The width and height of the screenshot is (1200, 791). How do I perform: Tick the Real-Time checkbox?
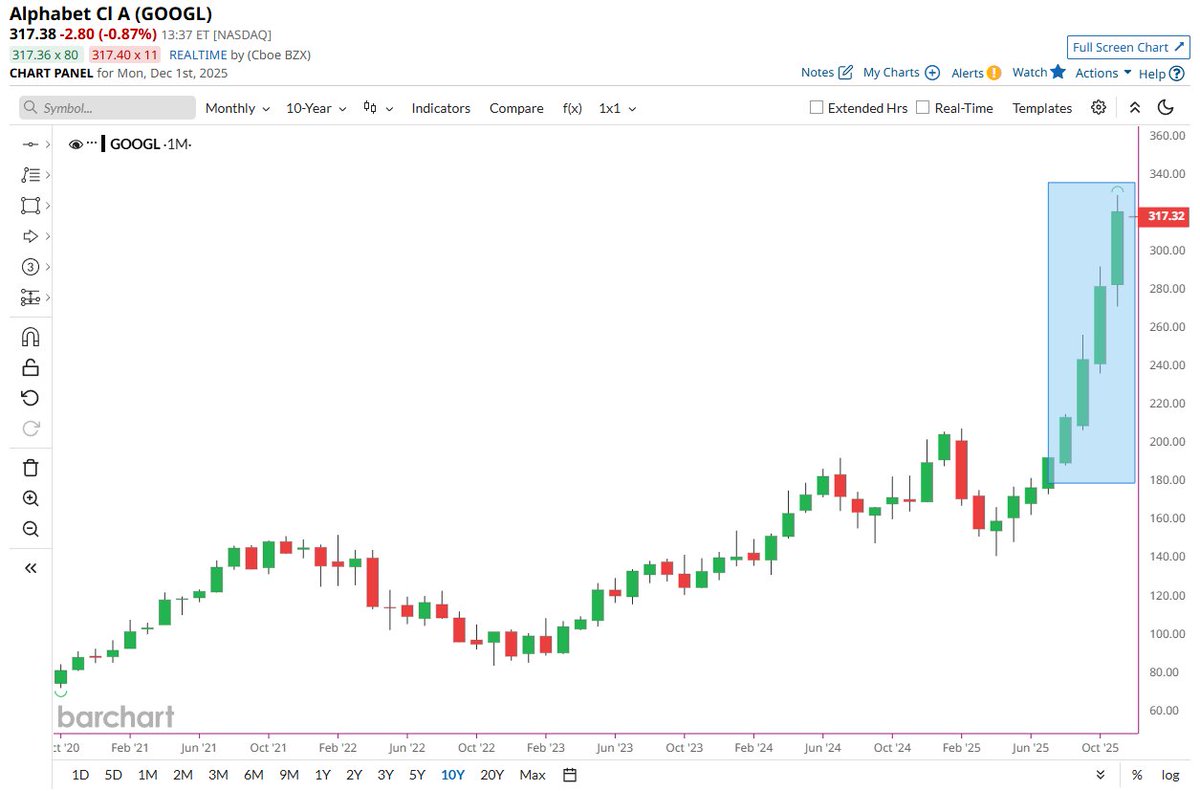(x=922, y=108)
